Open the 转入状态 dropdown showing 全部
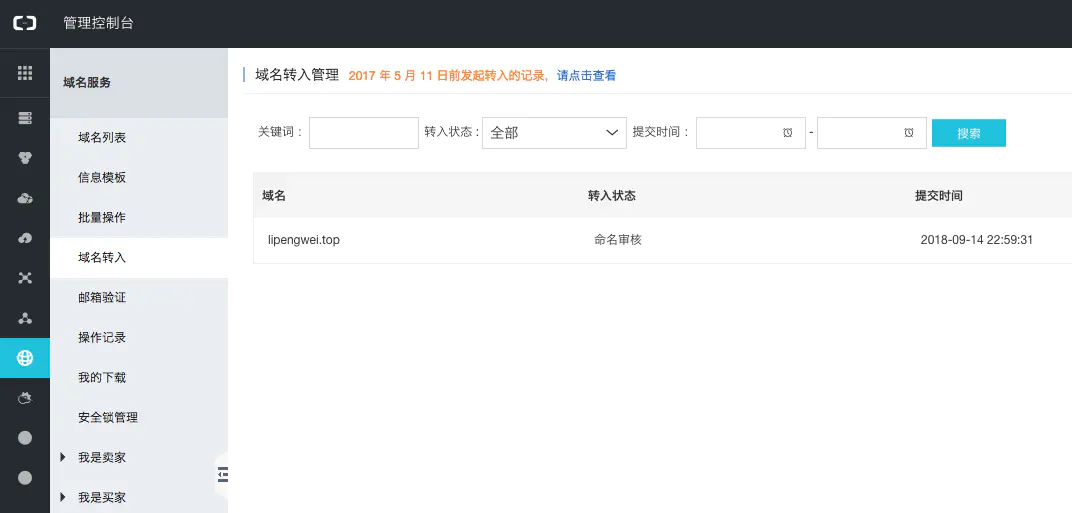 coord(554,133)
